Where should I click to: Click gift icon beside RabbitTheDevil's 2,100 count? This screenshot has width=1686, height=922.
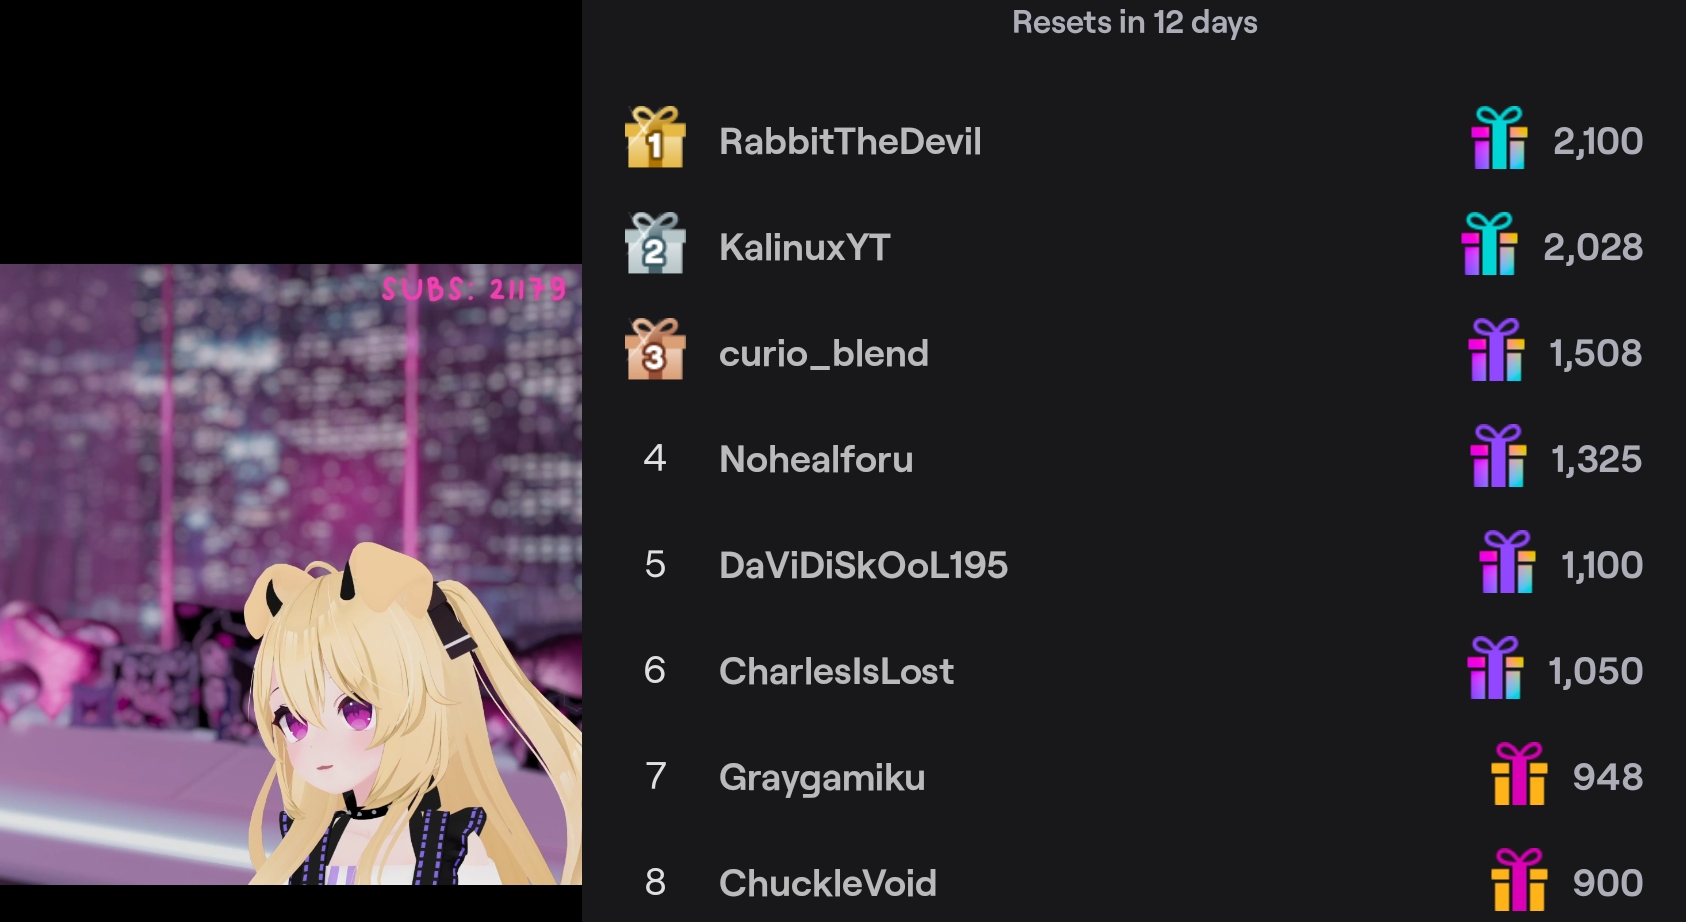tap(1499, 138)
